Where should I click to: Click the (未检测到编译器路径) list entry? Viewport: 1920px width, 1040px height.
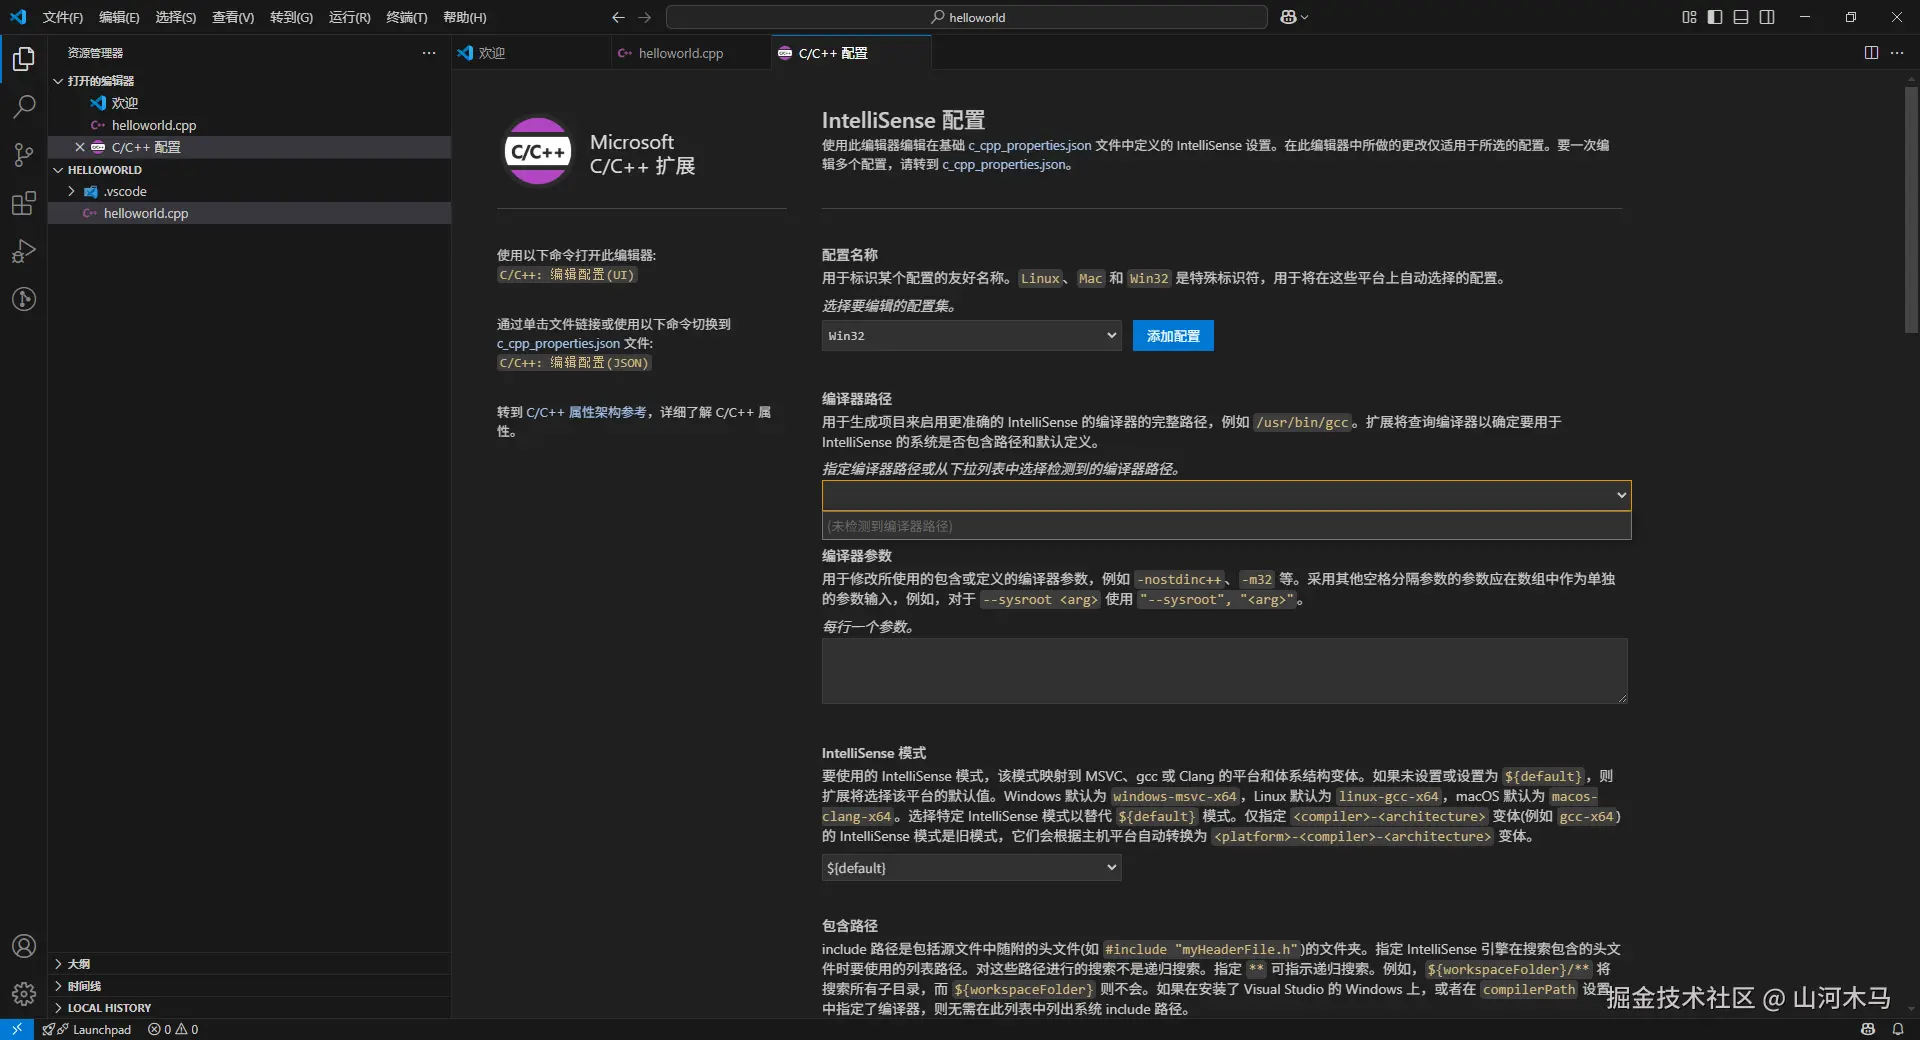click(1226, 526)
